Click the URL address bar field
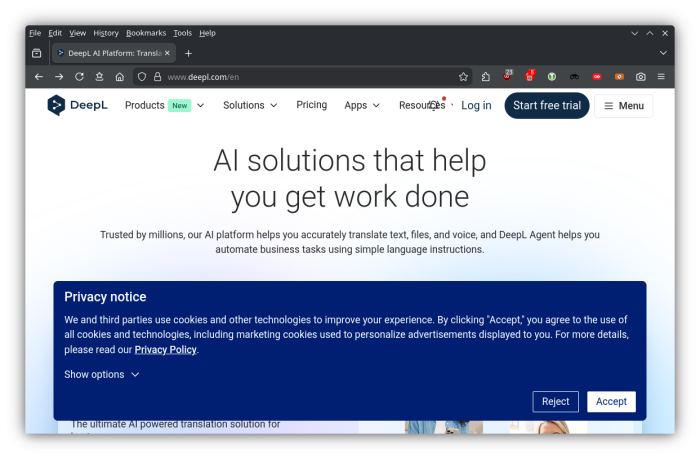700x459 pixels. [x=300, y=77]
